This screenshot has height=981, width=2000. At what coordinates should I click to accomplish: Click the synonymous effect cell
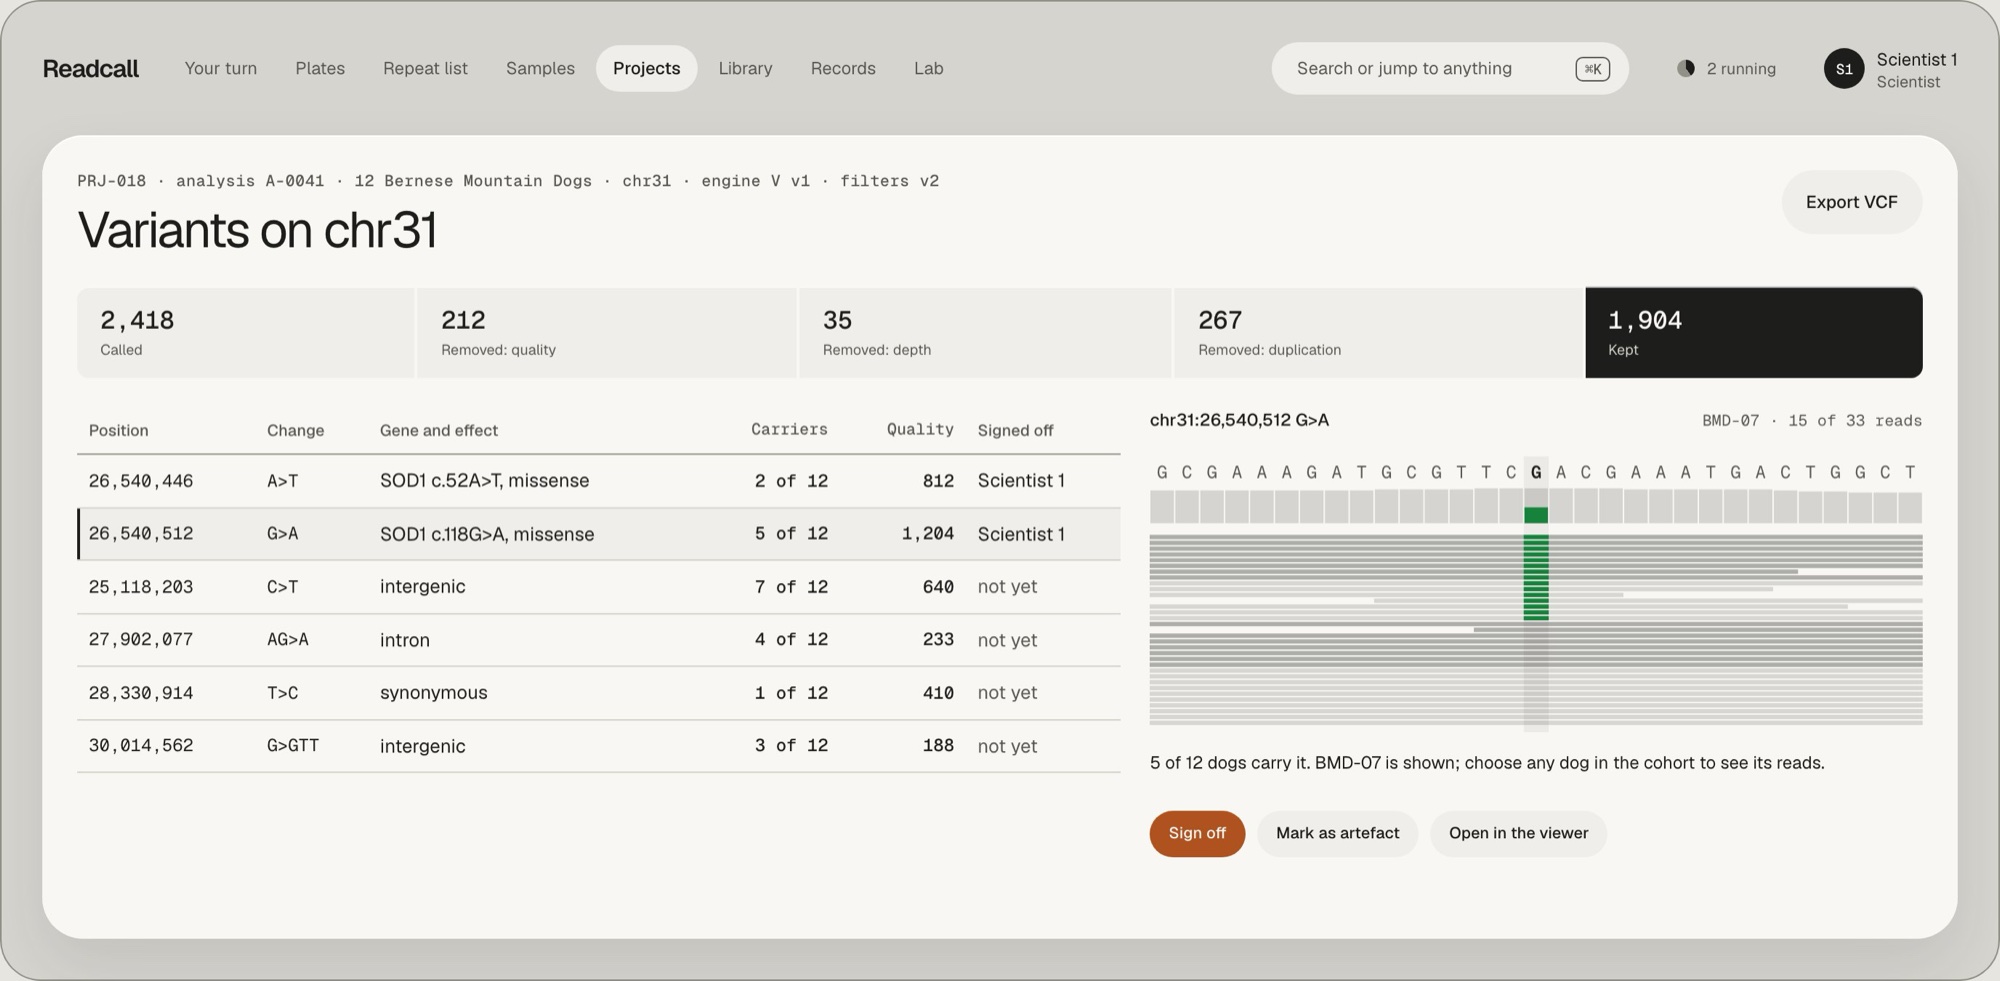coord(433,693)
